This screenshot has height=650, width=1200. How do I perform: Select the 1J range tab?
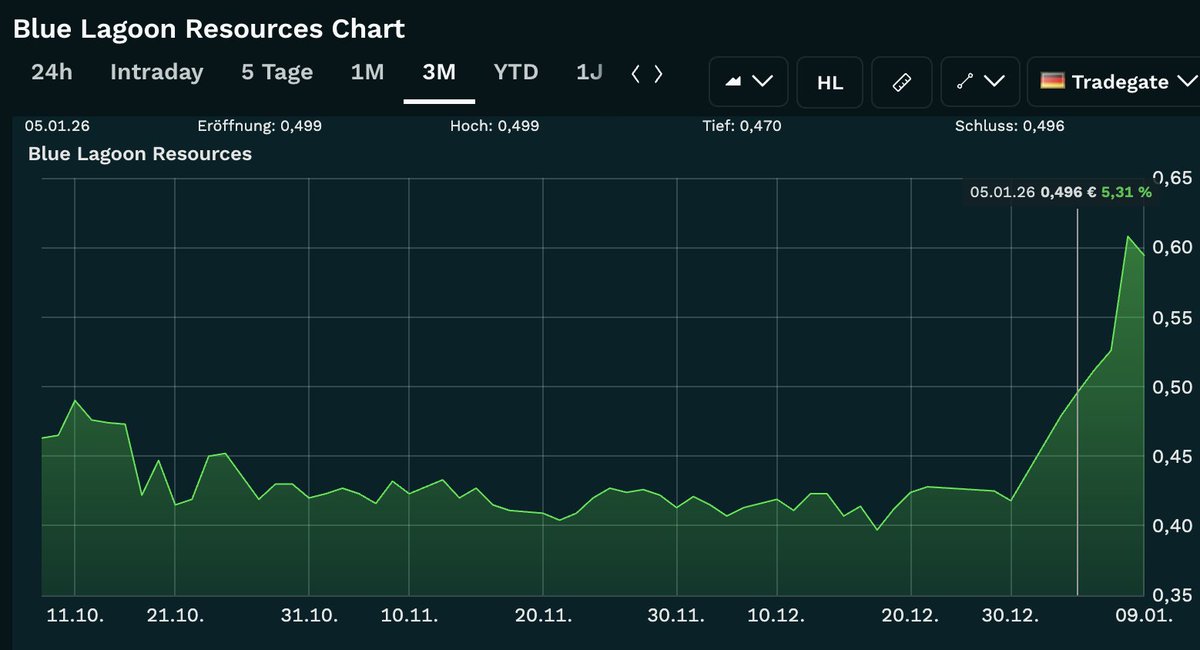pos(589,73)
